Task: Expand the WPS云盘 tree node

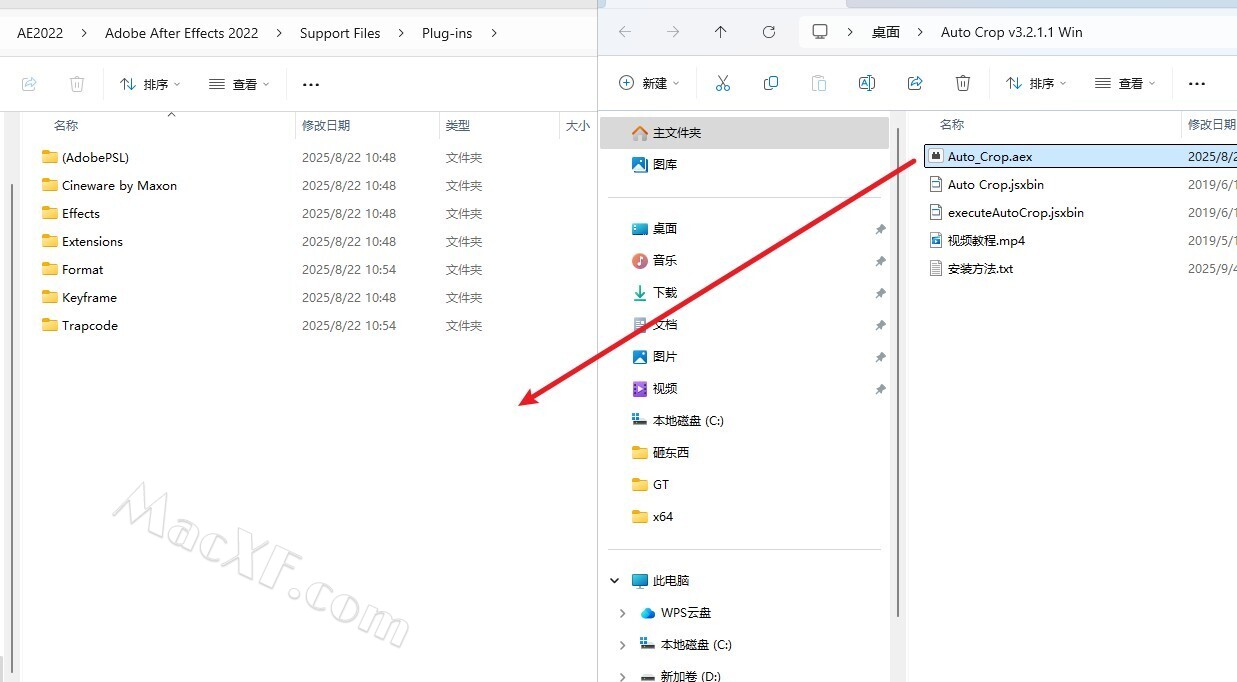Action: (x=622, y=612)
